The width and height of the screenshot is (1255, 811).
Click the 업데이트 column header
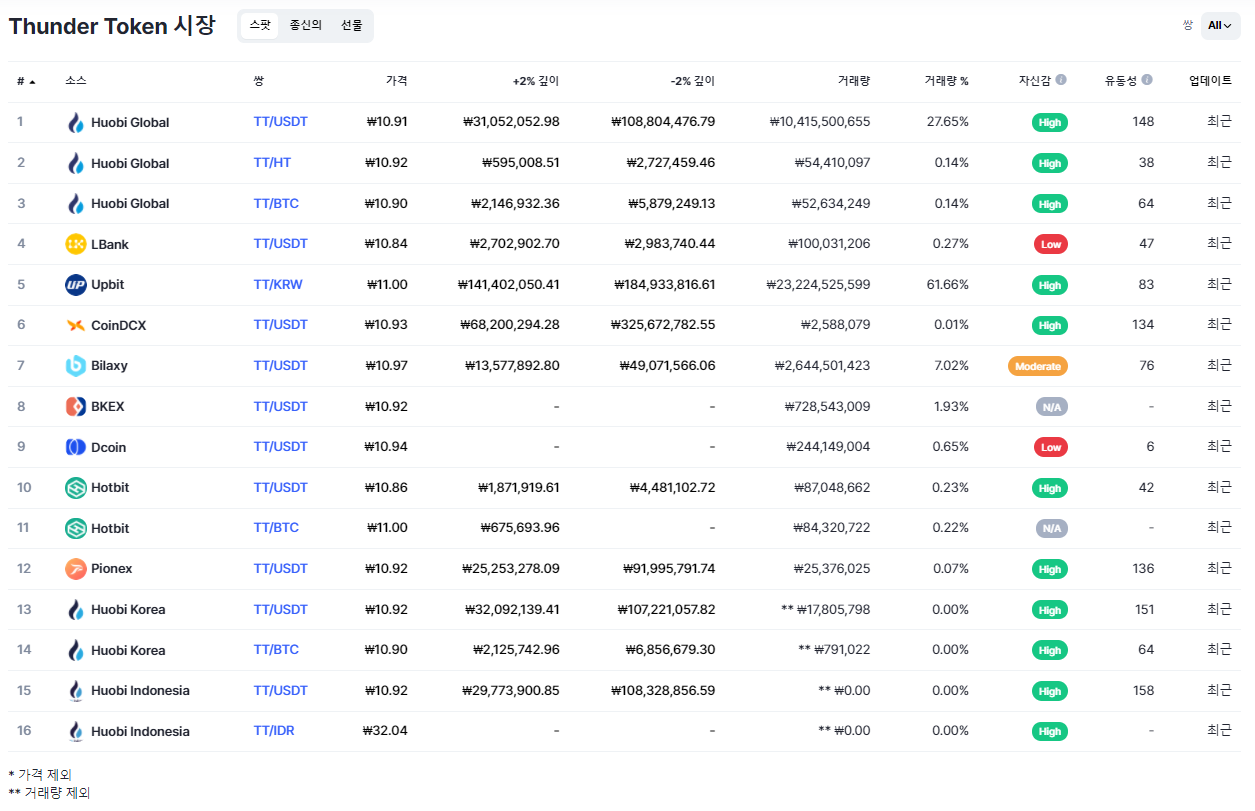[1210, 81]
